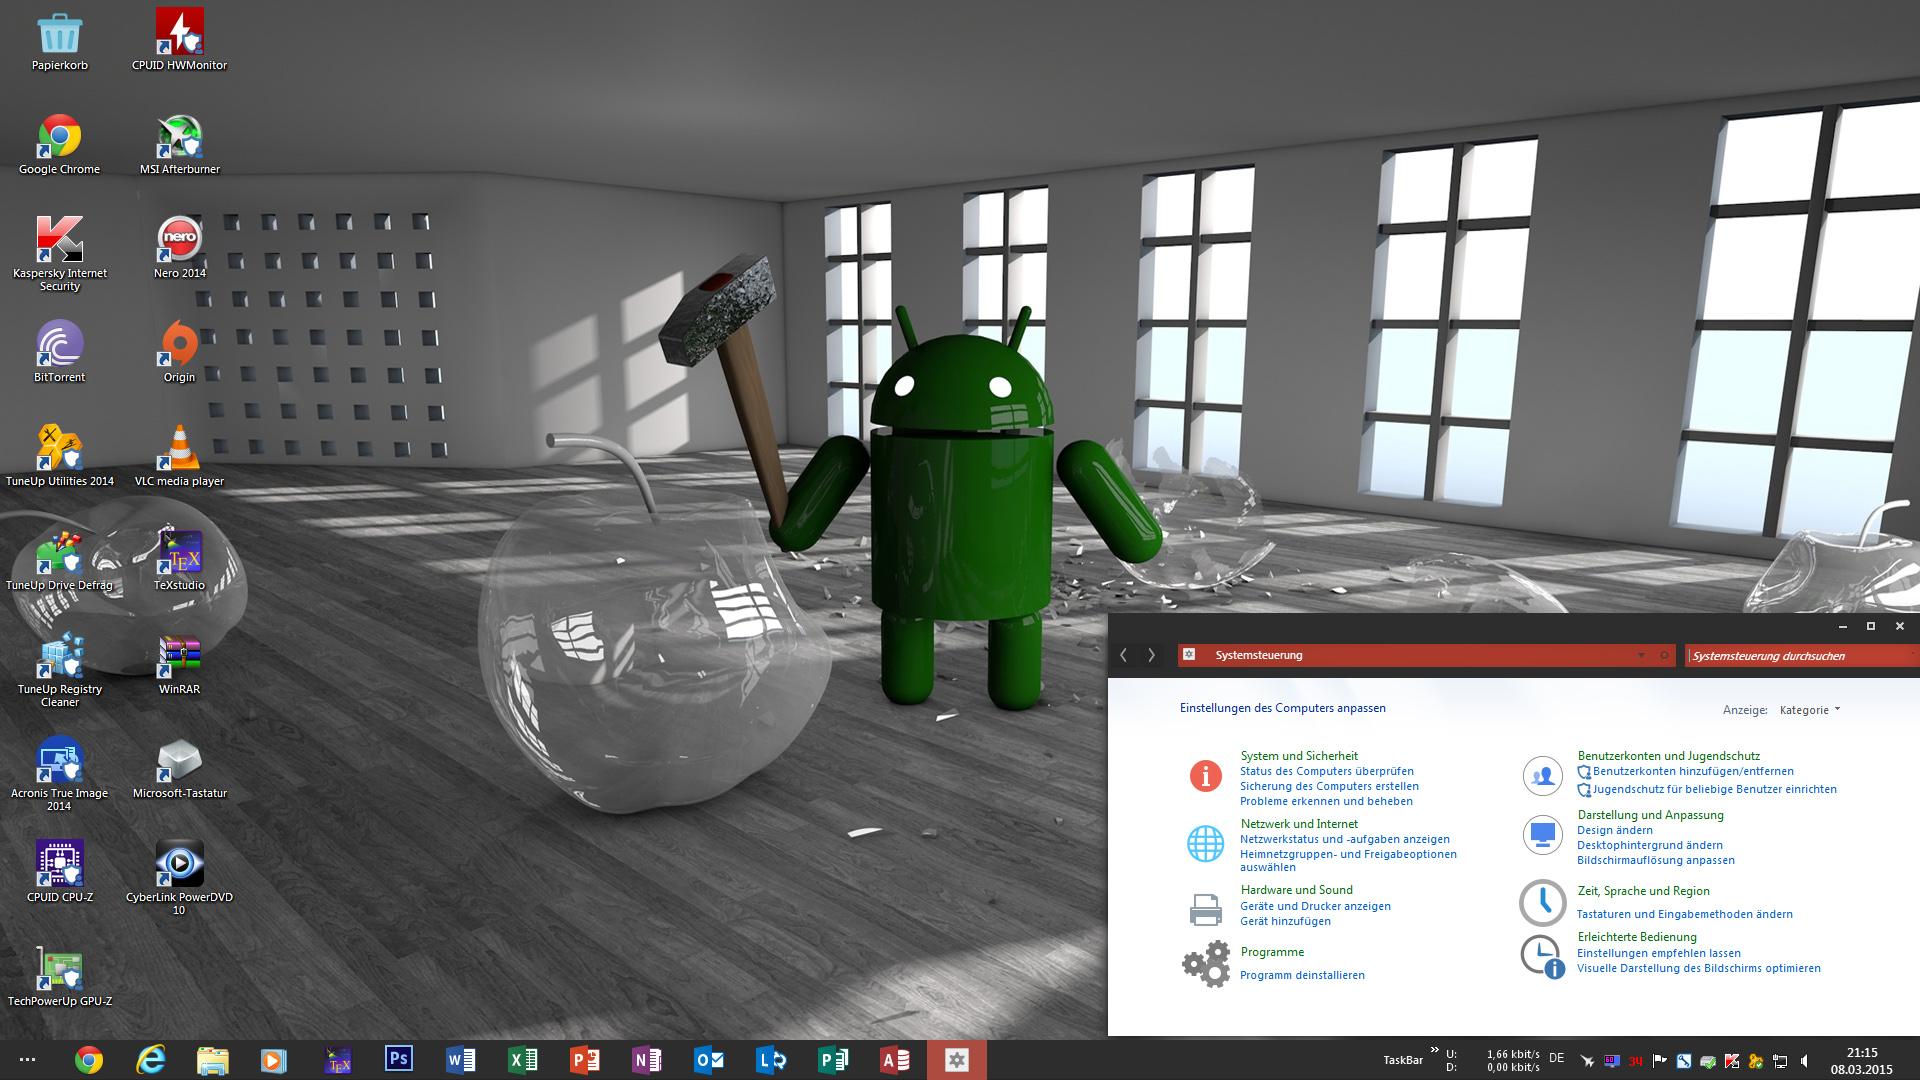Screen dimensions: 1920x1080
Task: Open Google Chrome desktop shortcut
Action: [59, 146]
